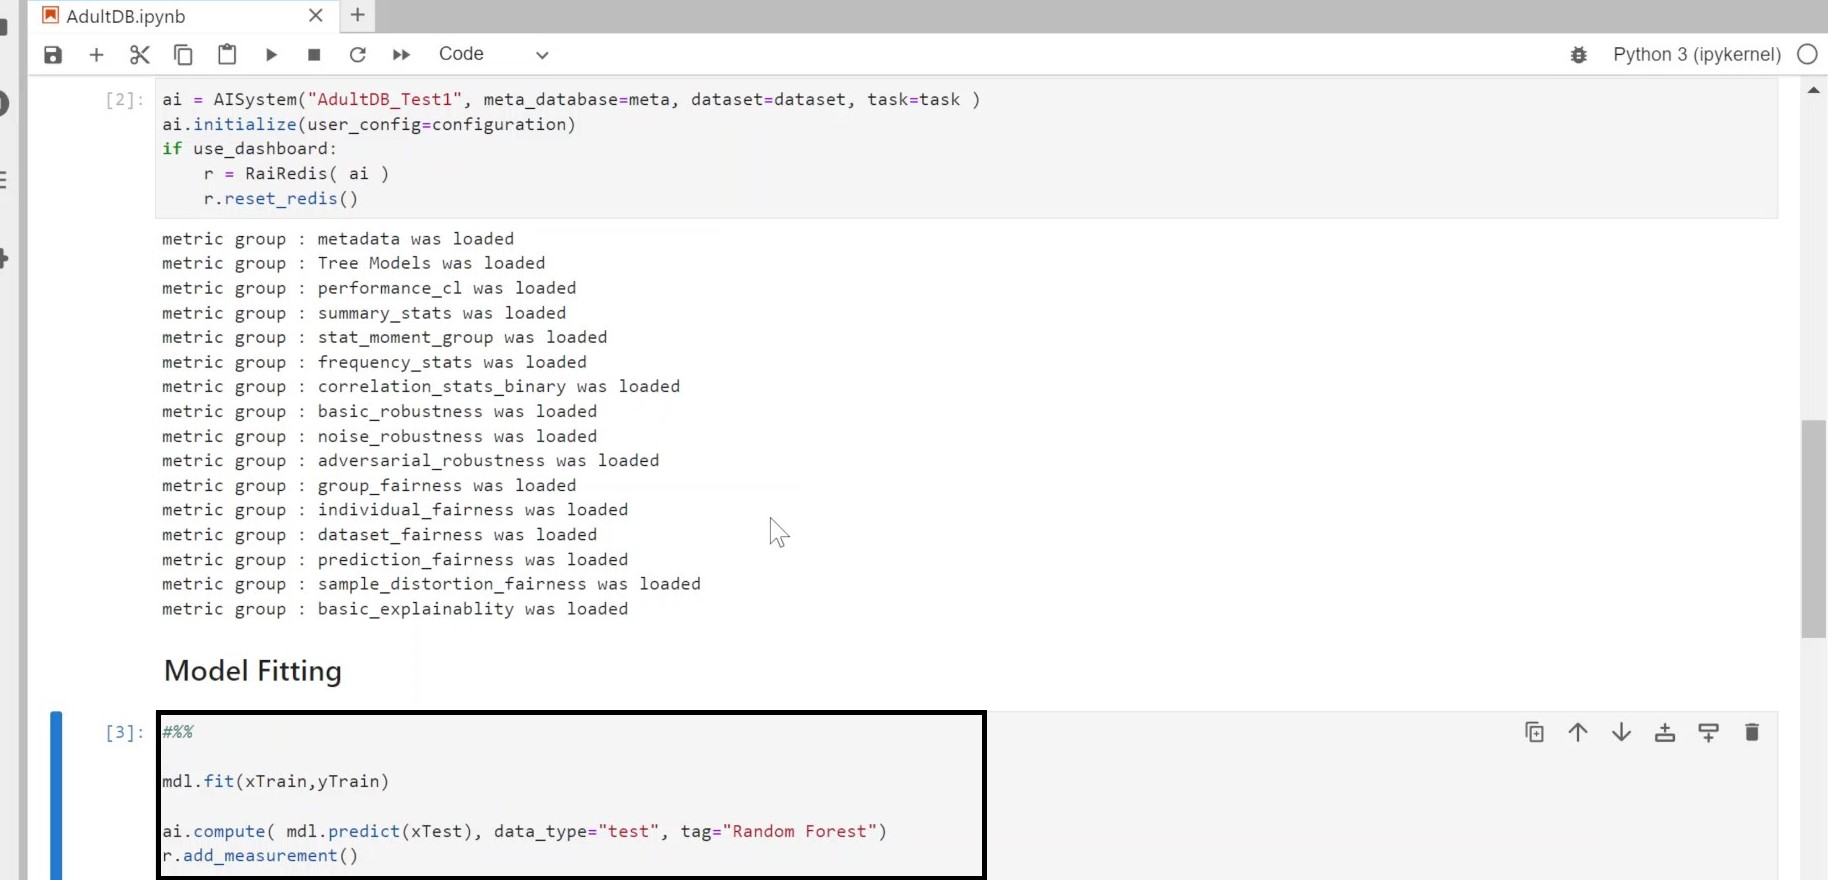The image size is (1828, 880).
Task: Click output line 'group_fairness was loaded'
Action: point(369,485)
